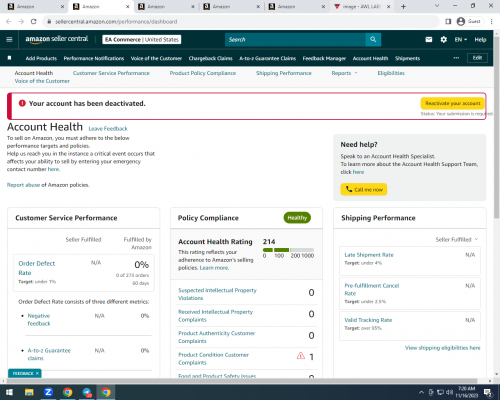The width and height of the screenshot is (500, 400).
Task: Close the FEEDBACK tag
Action: (x=37, y=373)
